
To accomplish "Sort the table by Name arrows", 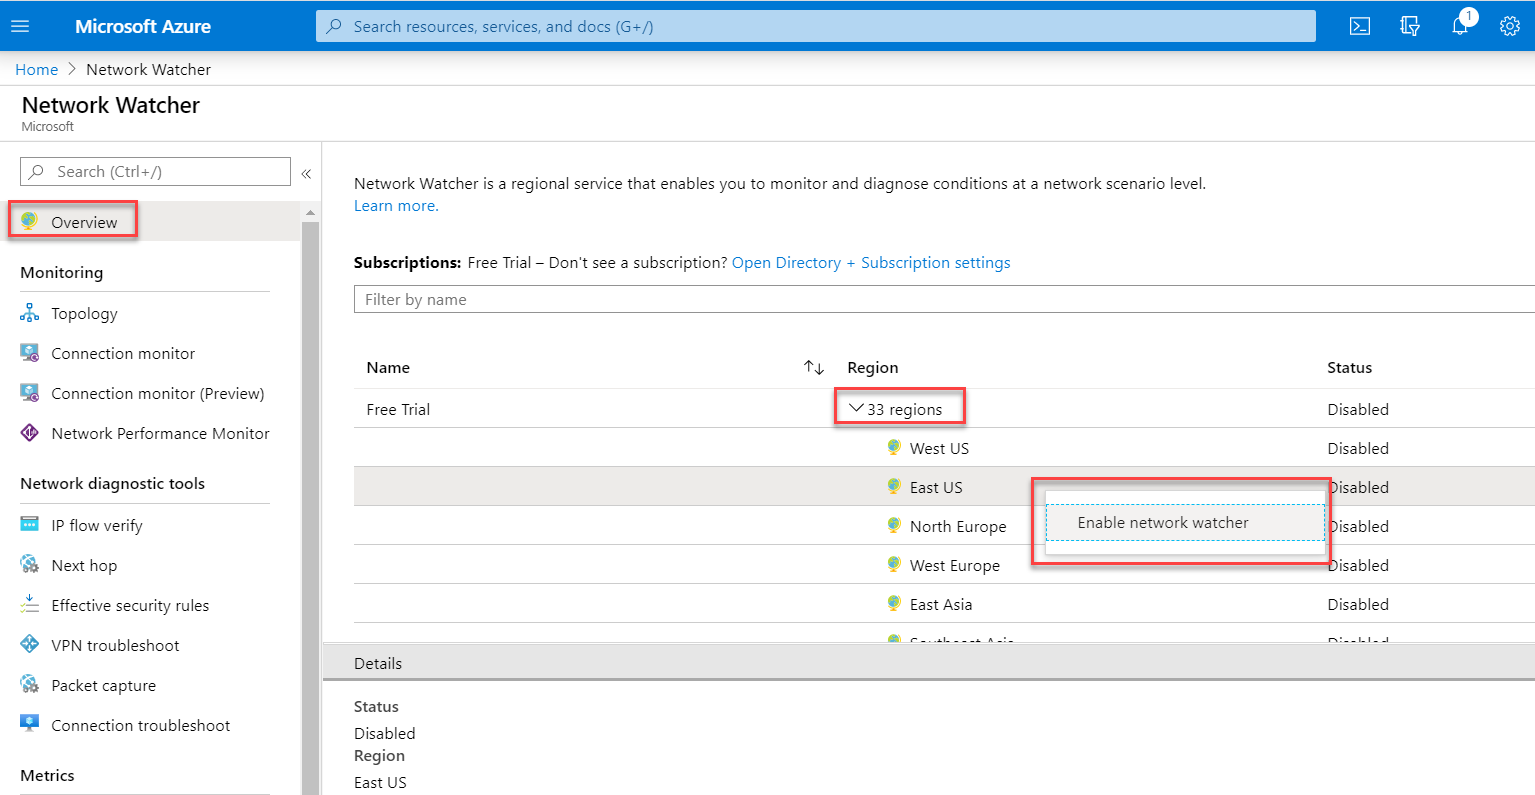I will [x=814, y=367].
